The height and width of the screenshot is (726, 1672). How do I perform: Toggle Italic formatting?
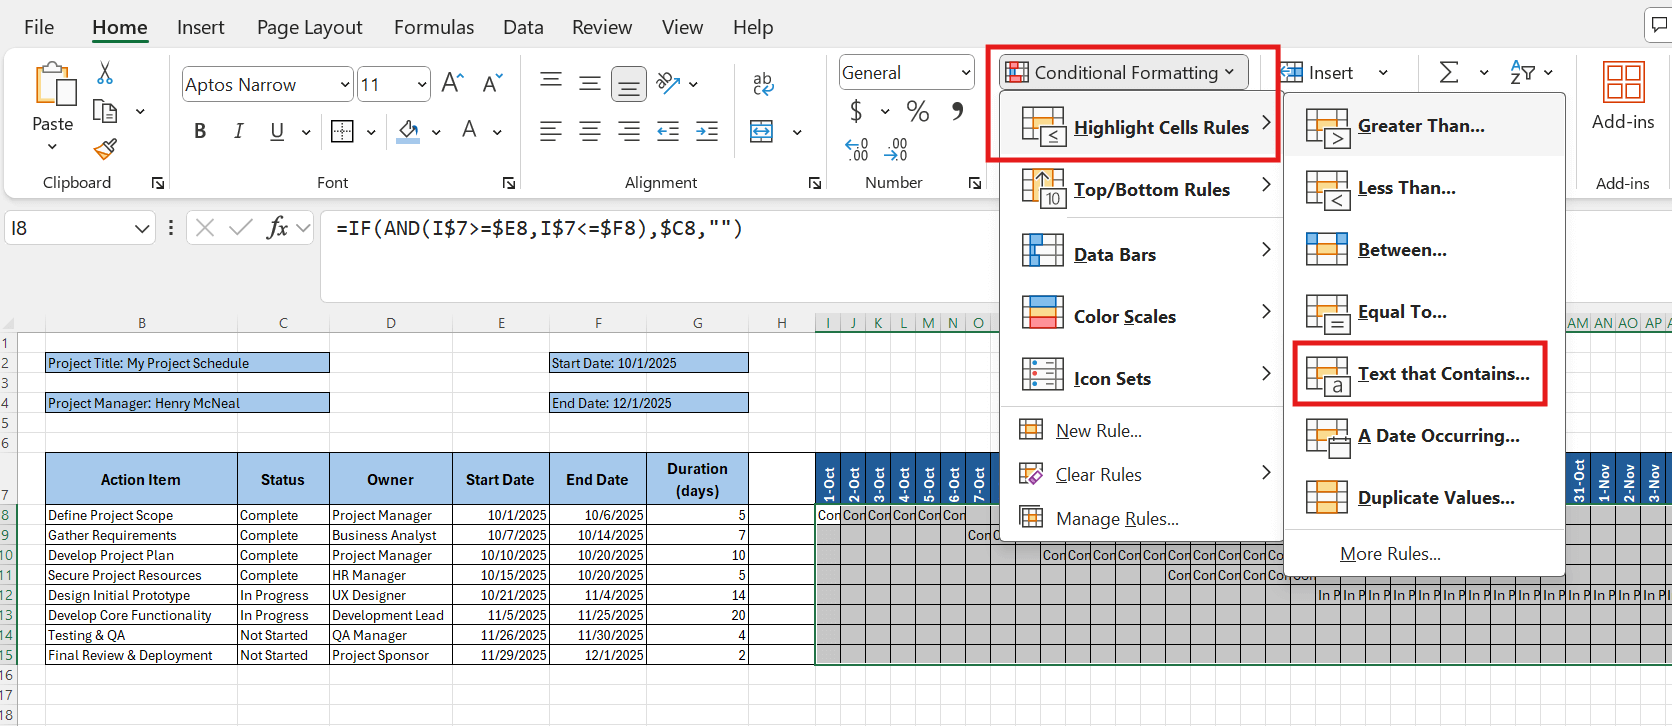238,131
